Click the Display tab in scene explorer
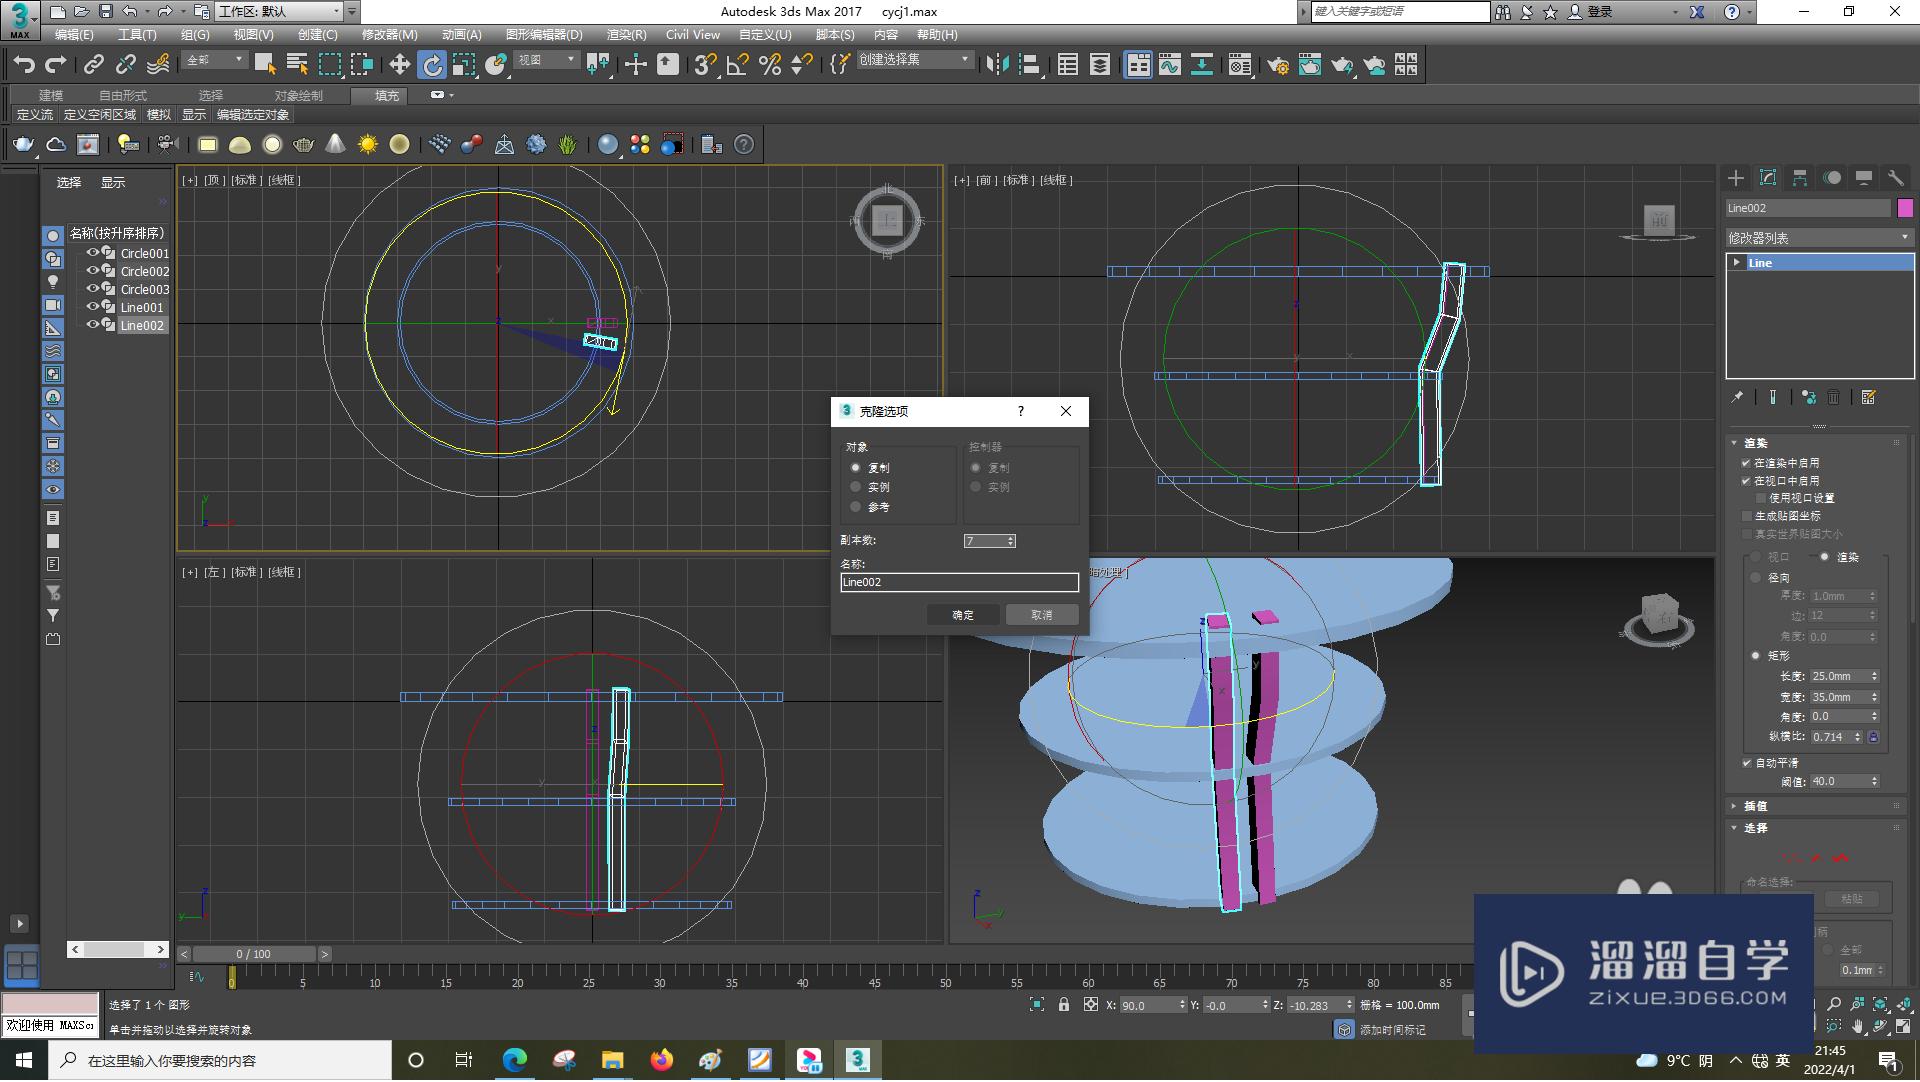This screenshot has width=1920, height=1082. (113, 183)
